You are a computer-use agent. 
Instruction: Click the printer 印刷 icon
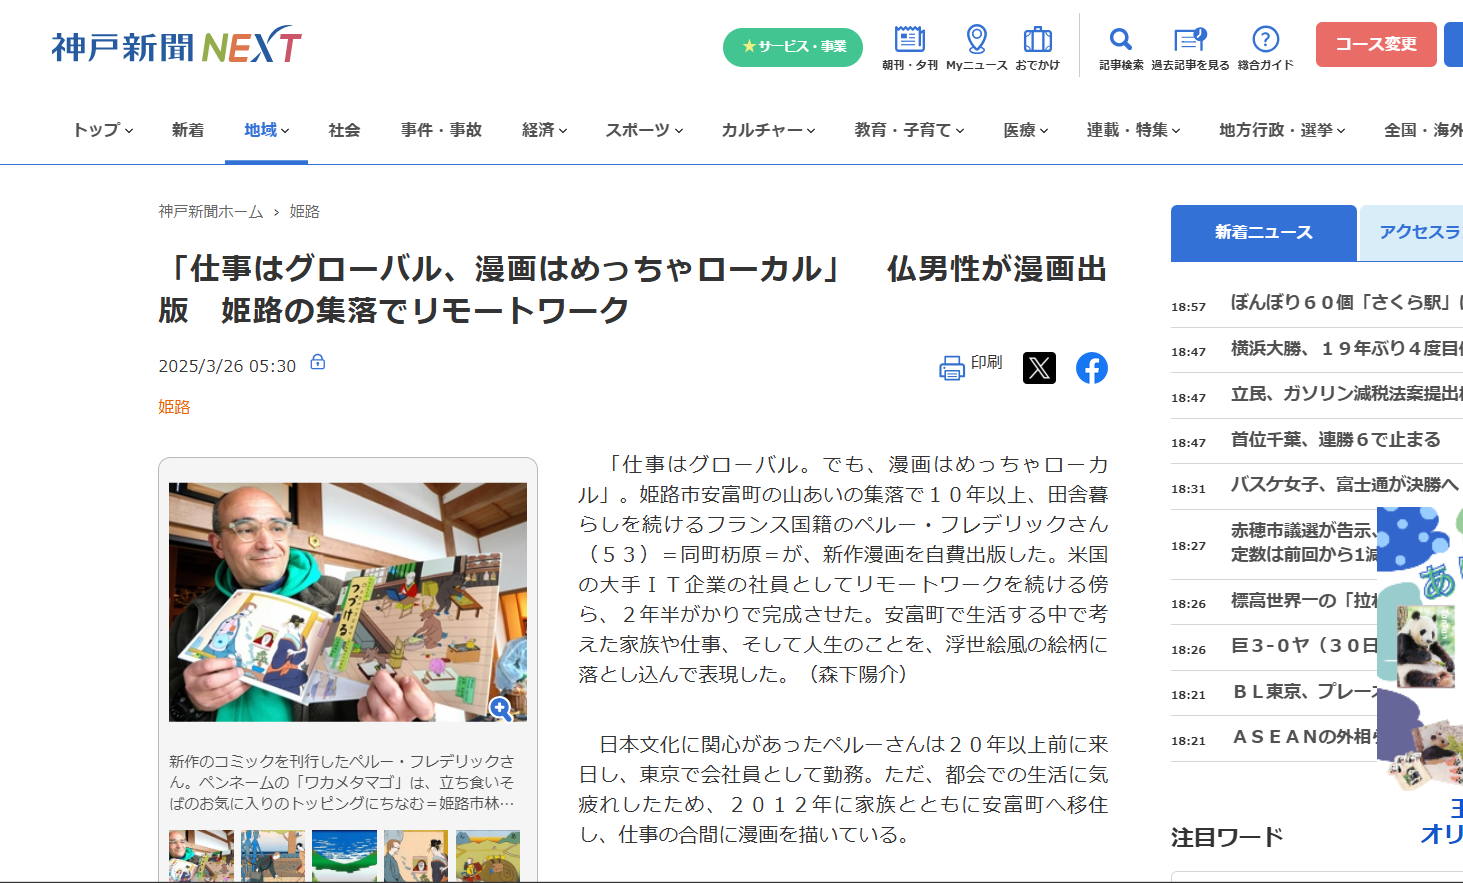click(952, 368)
